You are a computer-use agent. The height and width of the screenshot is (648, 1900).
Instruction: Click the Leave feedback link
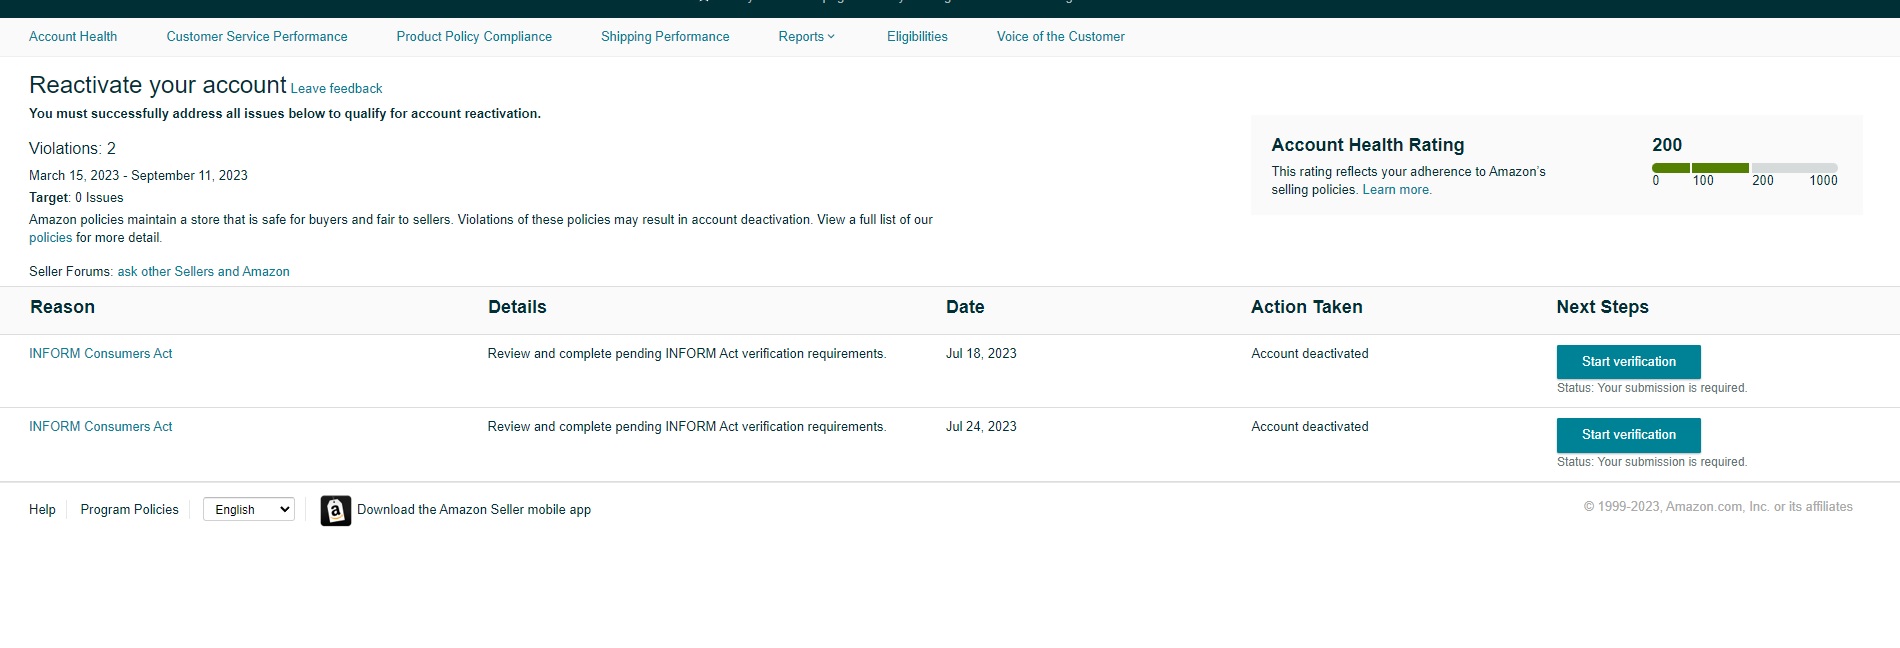336,89
